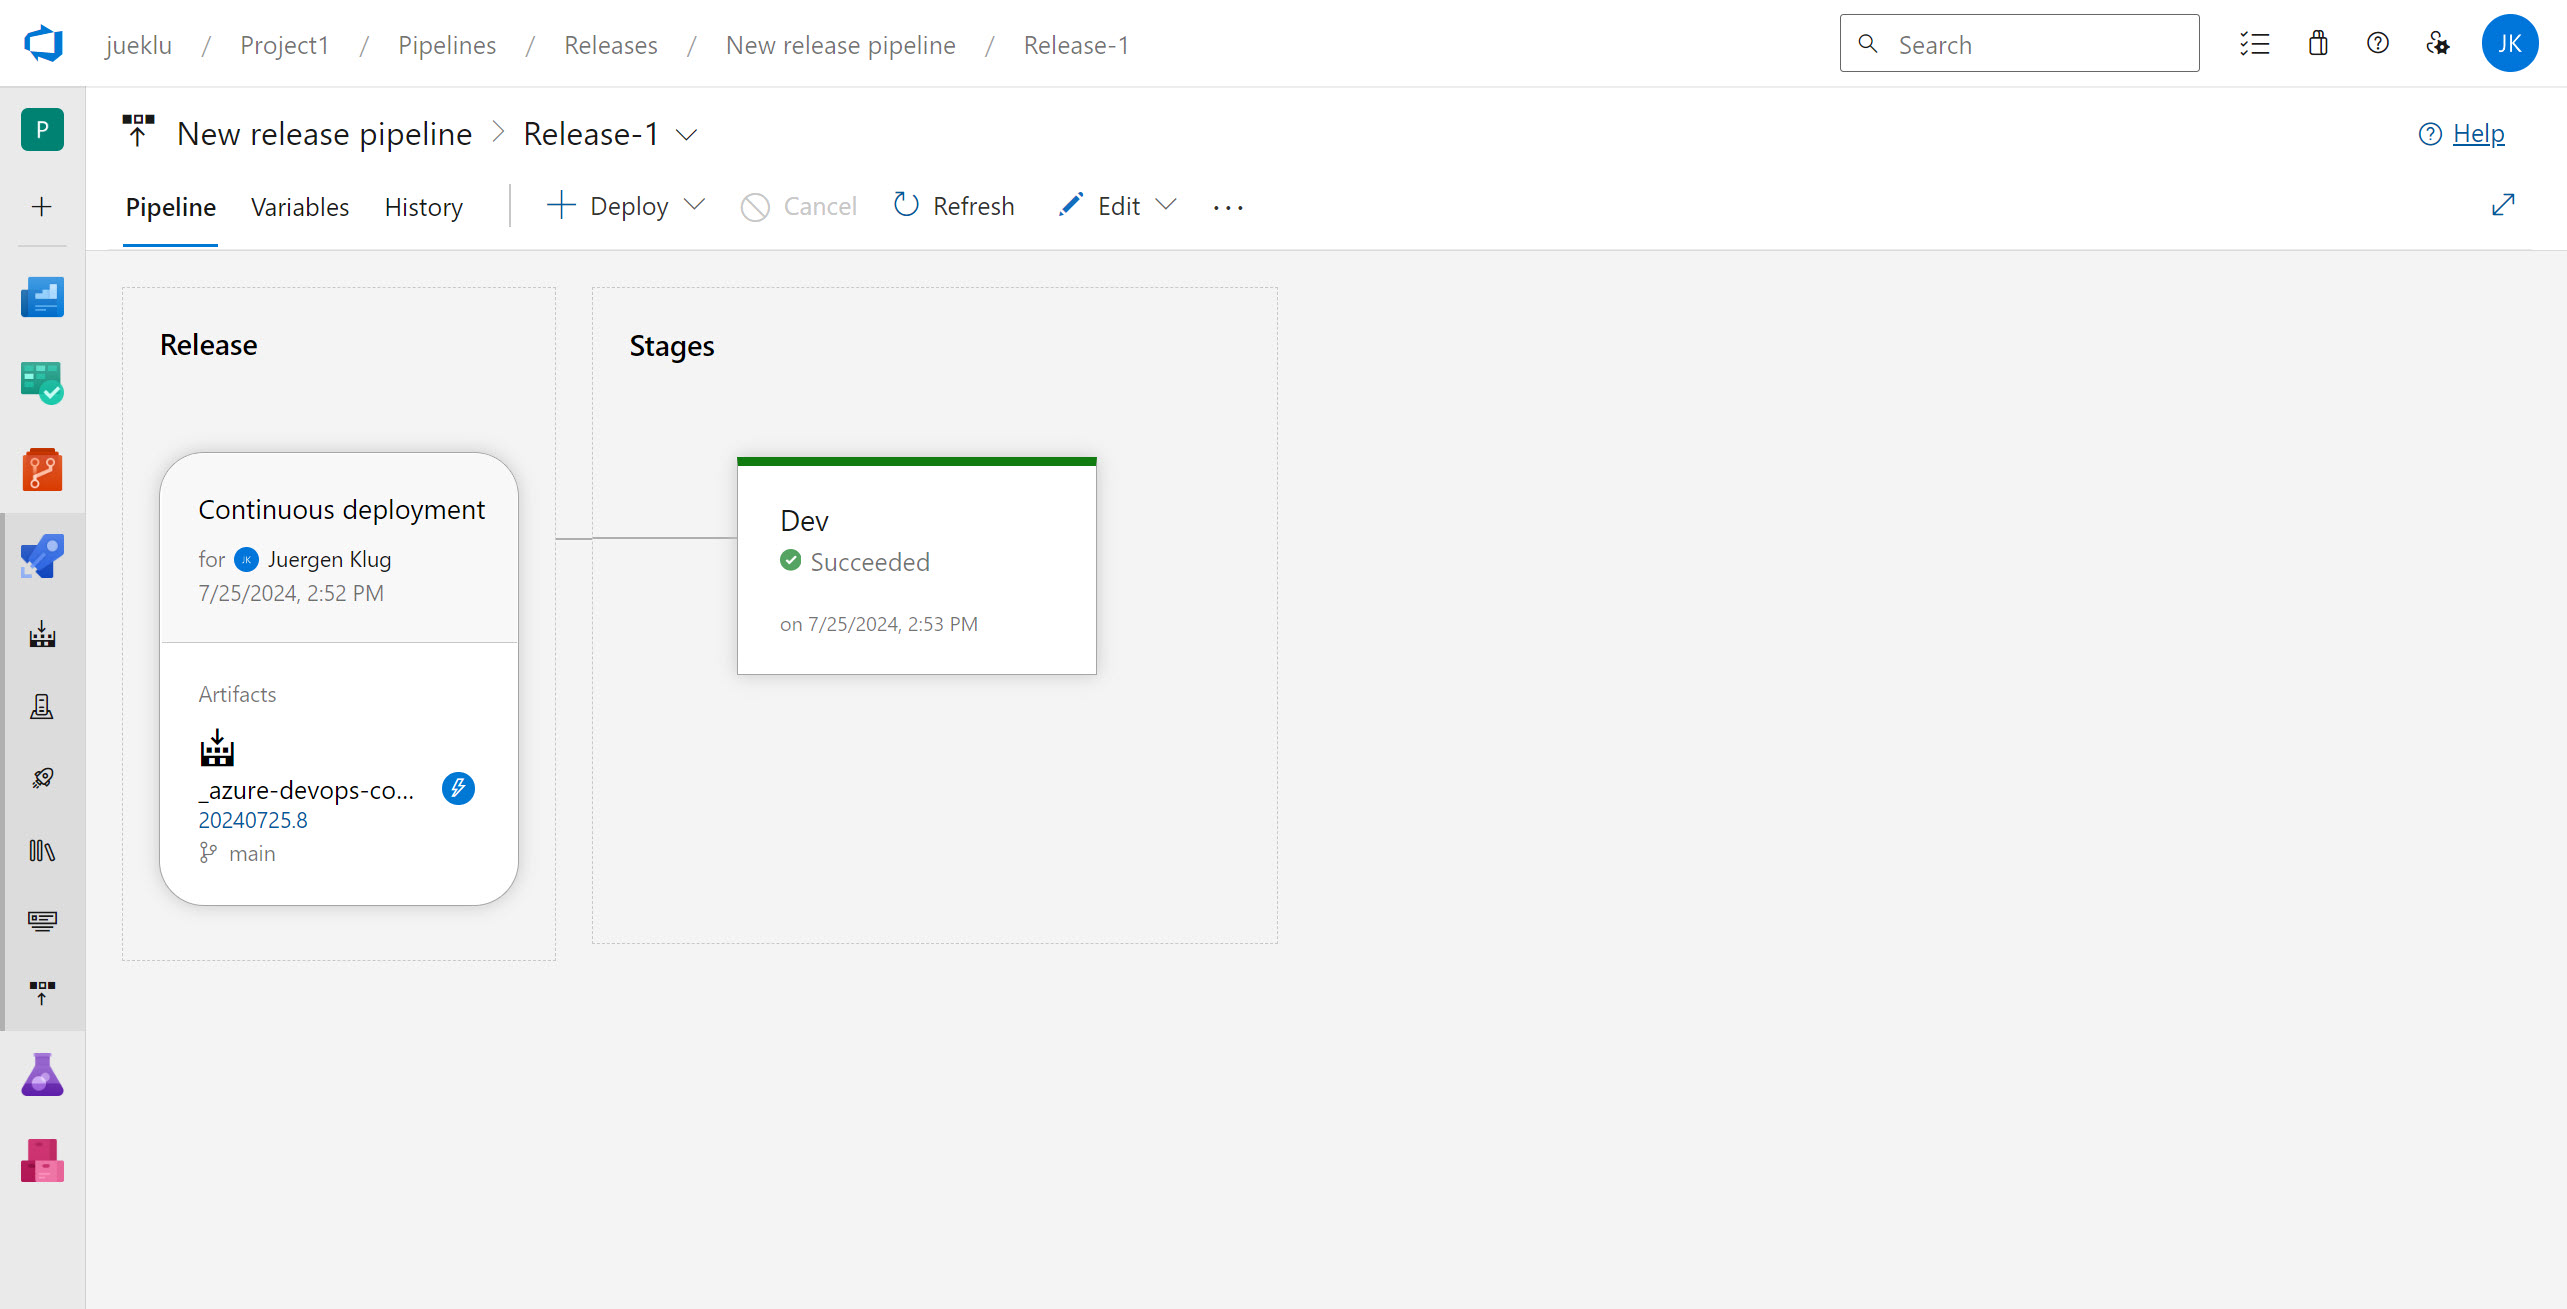Open the Marketplace shopping bag icon
Viewport: 2567px width, 1309px height.
pyautogui.click(x=2318, y=44)
